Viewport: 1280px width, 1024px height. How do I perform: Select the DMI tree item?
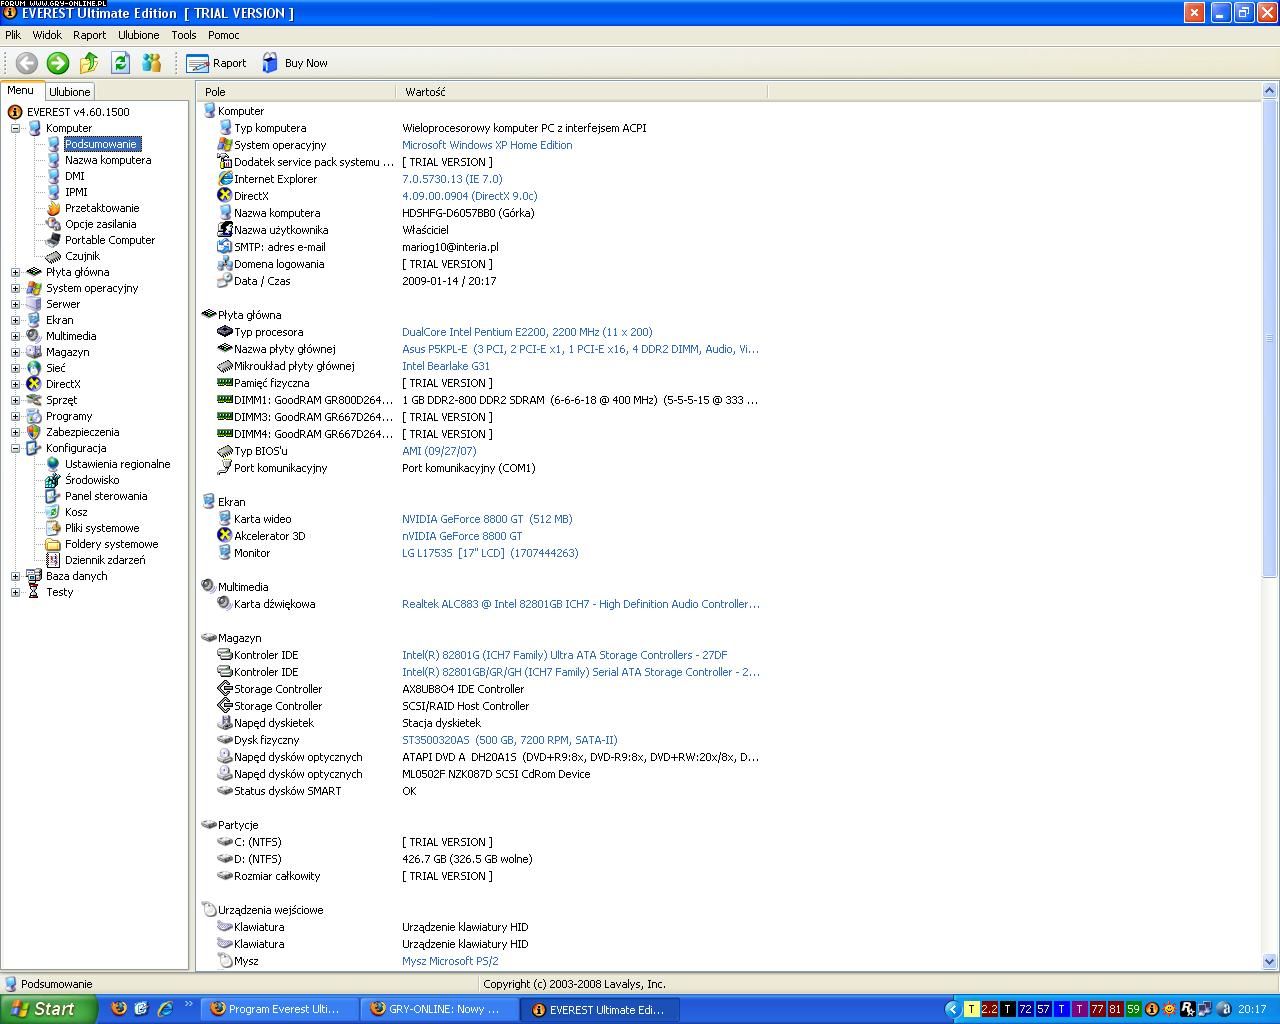(x=75, y=176)
